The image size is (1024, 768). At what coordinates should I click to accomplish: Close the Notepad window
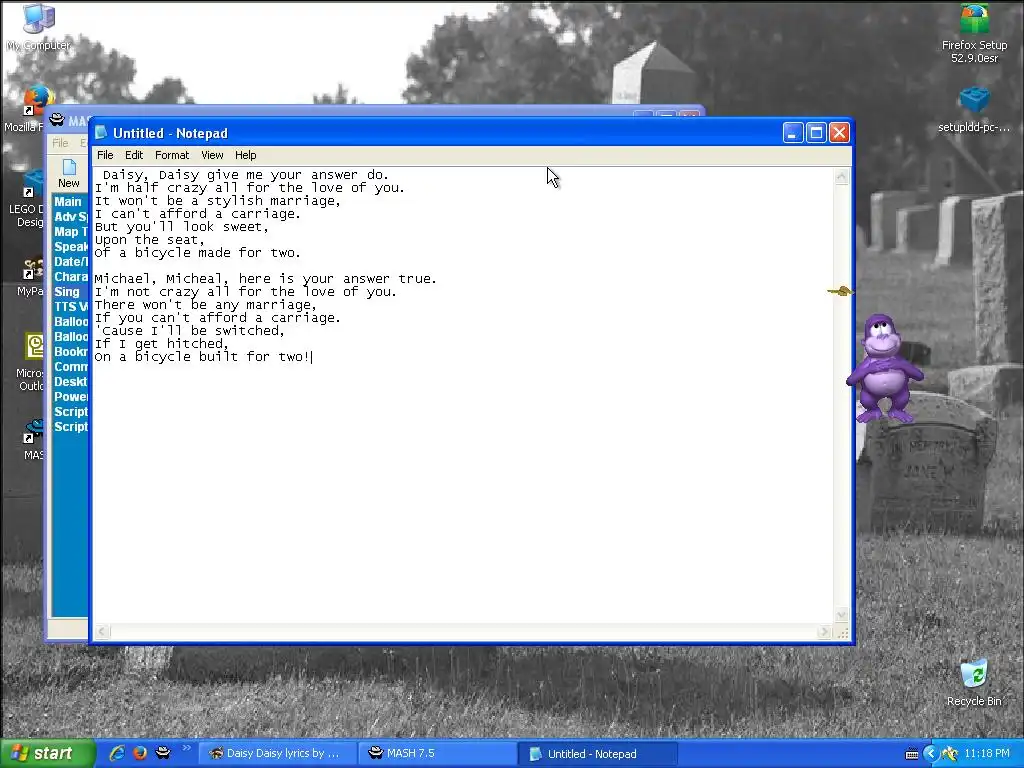839,133
